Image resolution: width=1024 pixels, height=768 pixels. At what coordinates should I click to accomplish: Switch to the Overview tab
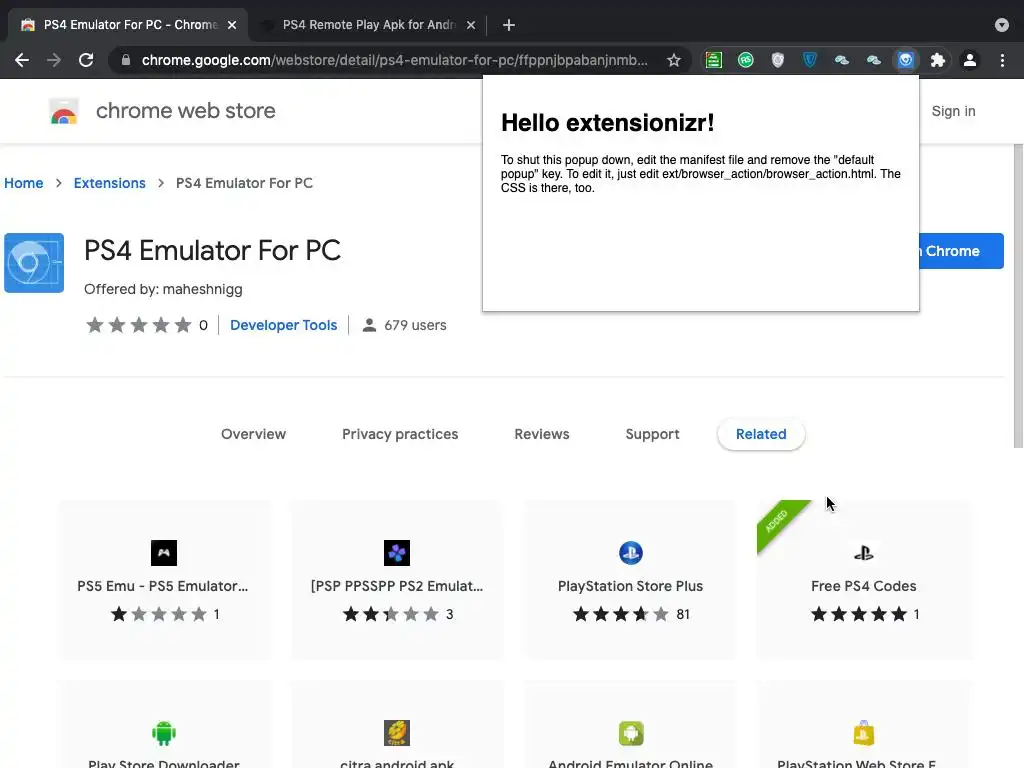click(x=253, y=434)
